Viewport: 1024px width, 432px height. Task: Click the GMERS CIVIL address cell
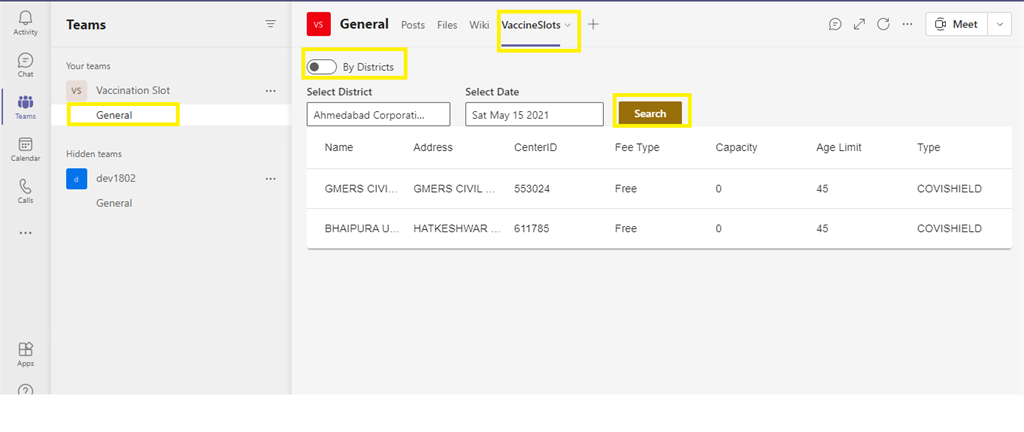[457, 189]
